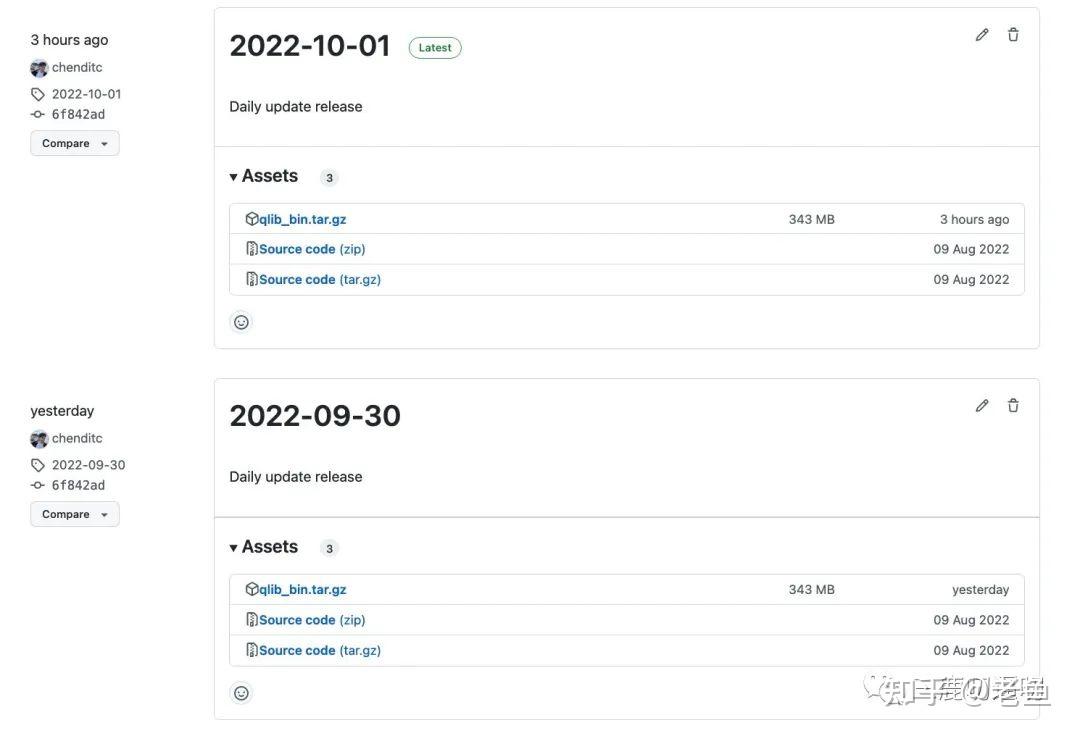
Task: Download Source code (zip) from 2022-10-01 release
Action: [312, 249]
